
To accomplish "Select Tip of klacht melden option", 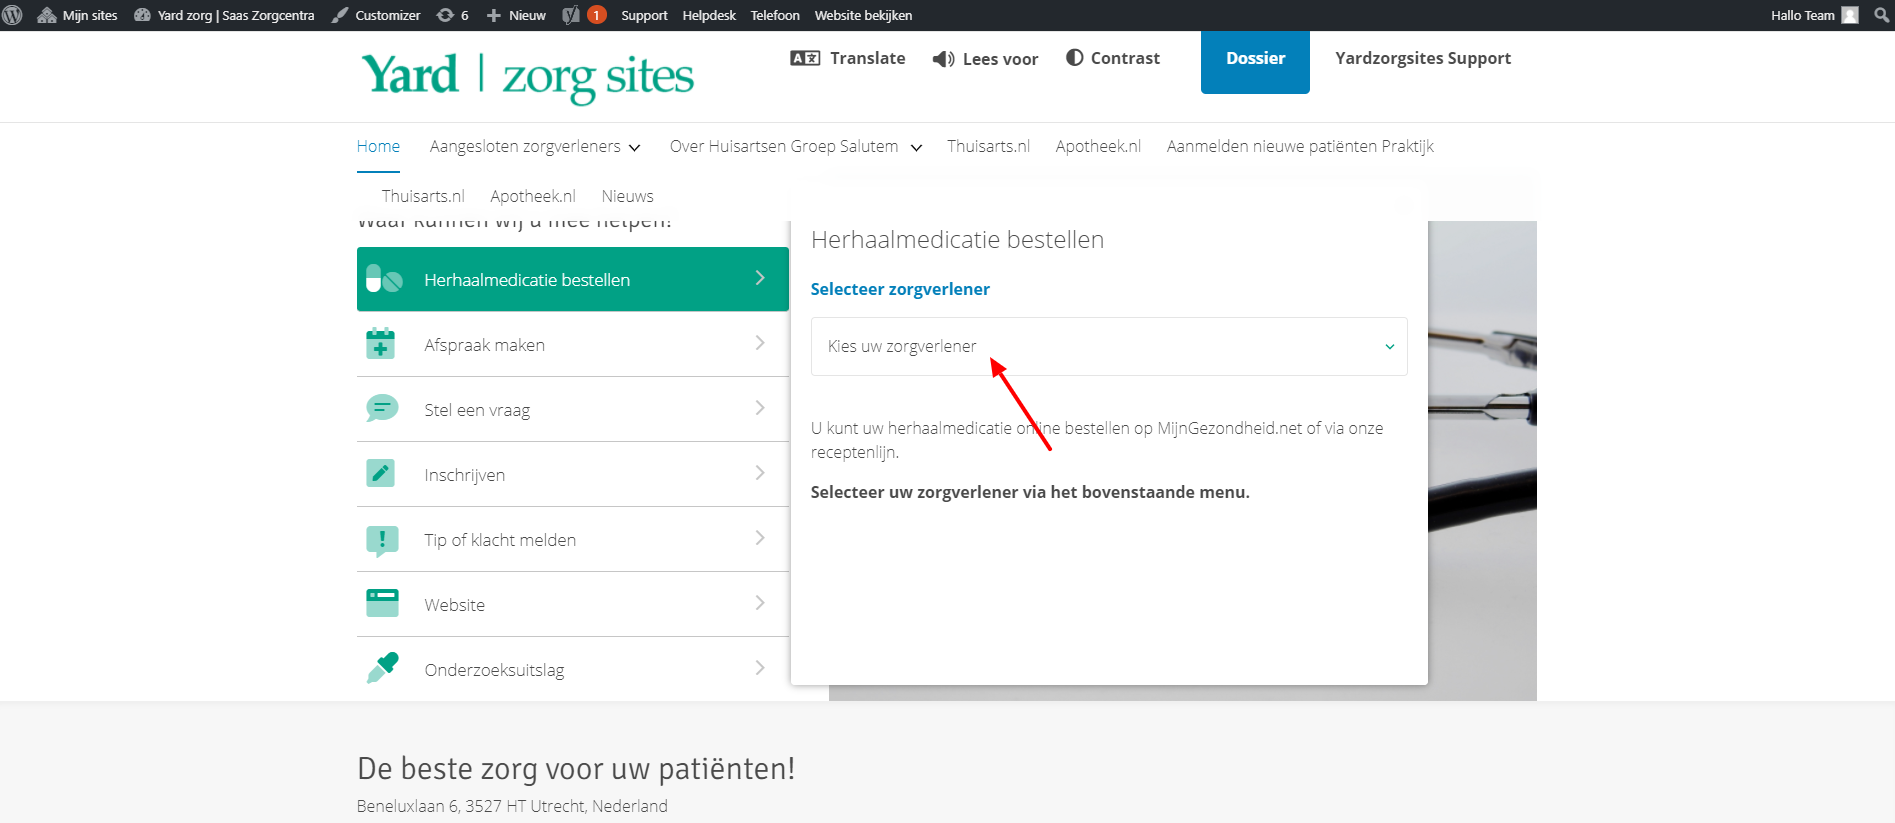I will 573,539.
